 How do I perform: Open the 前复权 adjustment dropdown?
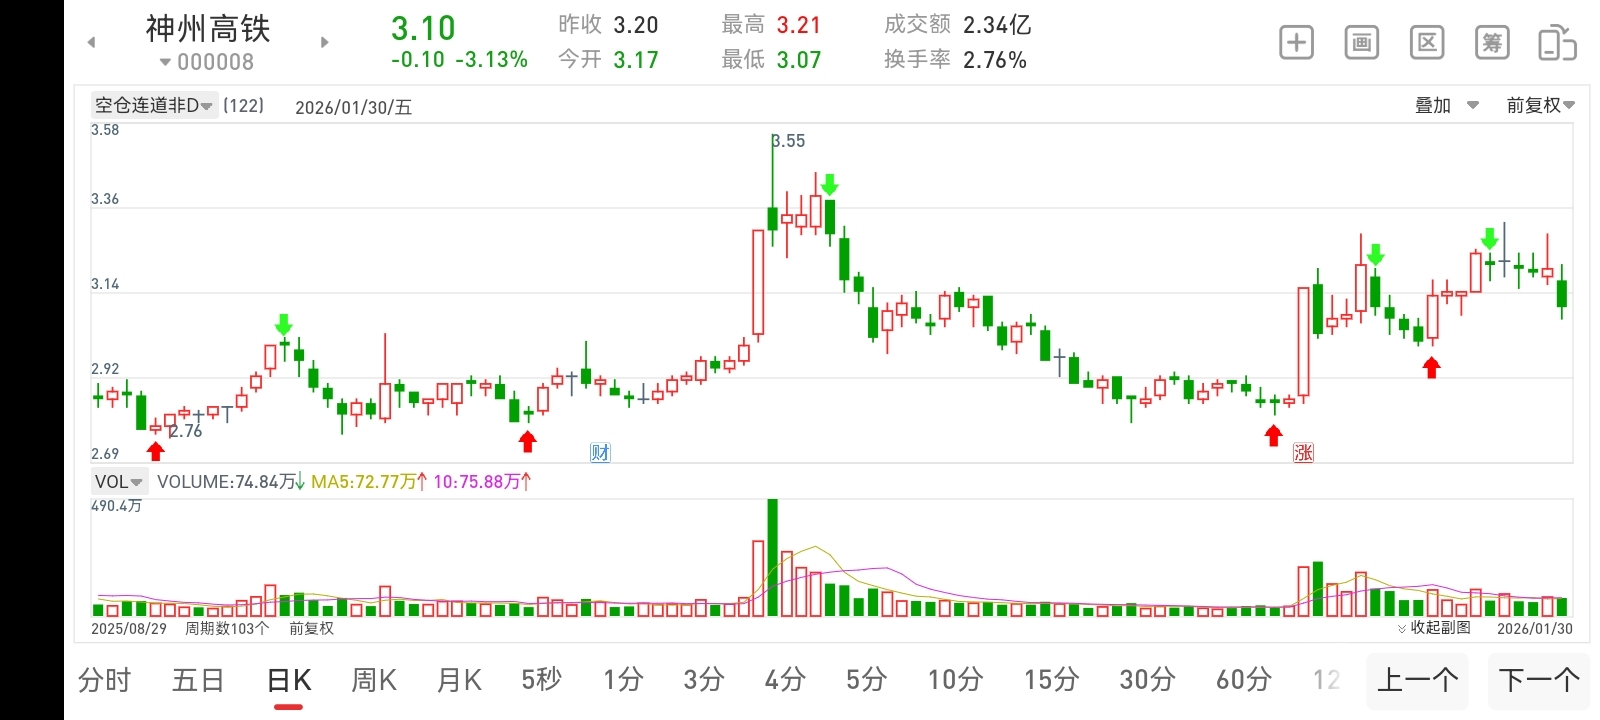pos(1540,105)
